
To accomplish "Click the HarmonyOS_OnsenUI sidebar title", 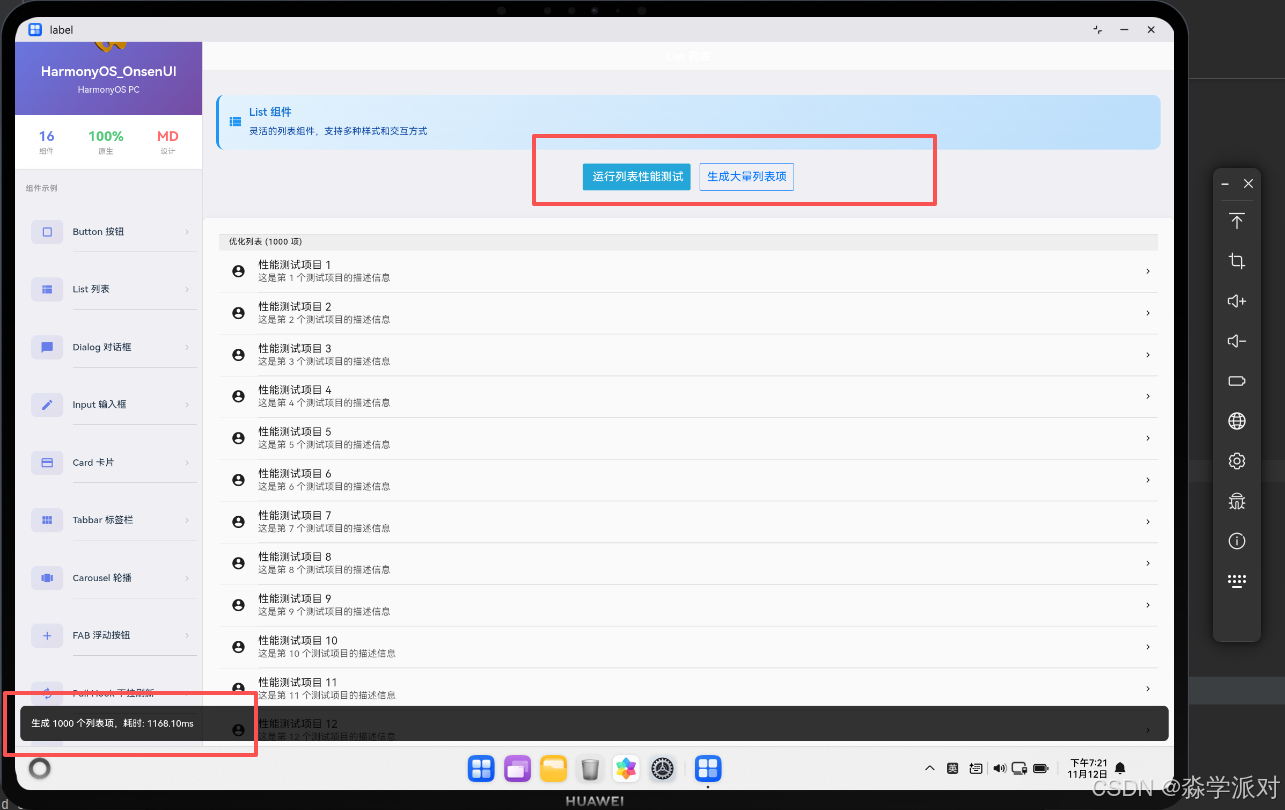I will 109,72.
